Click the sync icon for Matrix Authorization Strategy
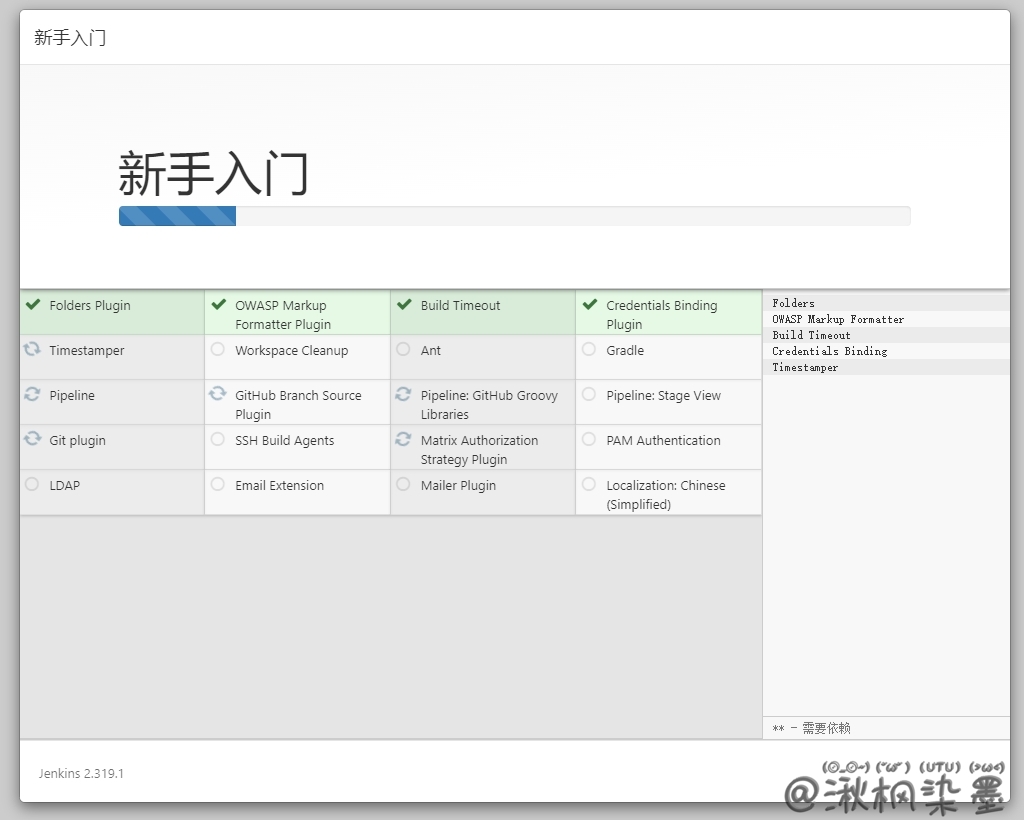1024x820 pixels. click(404, 440)
